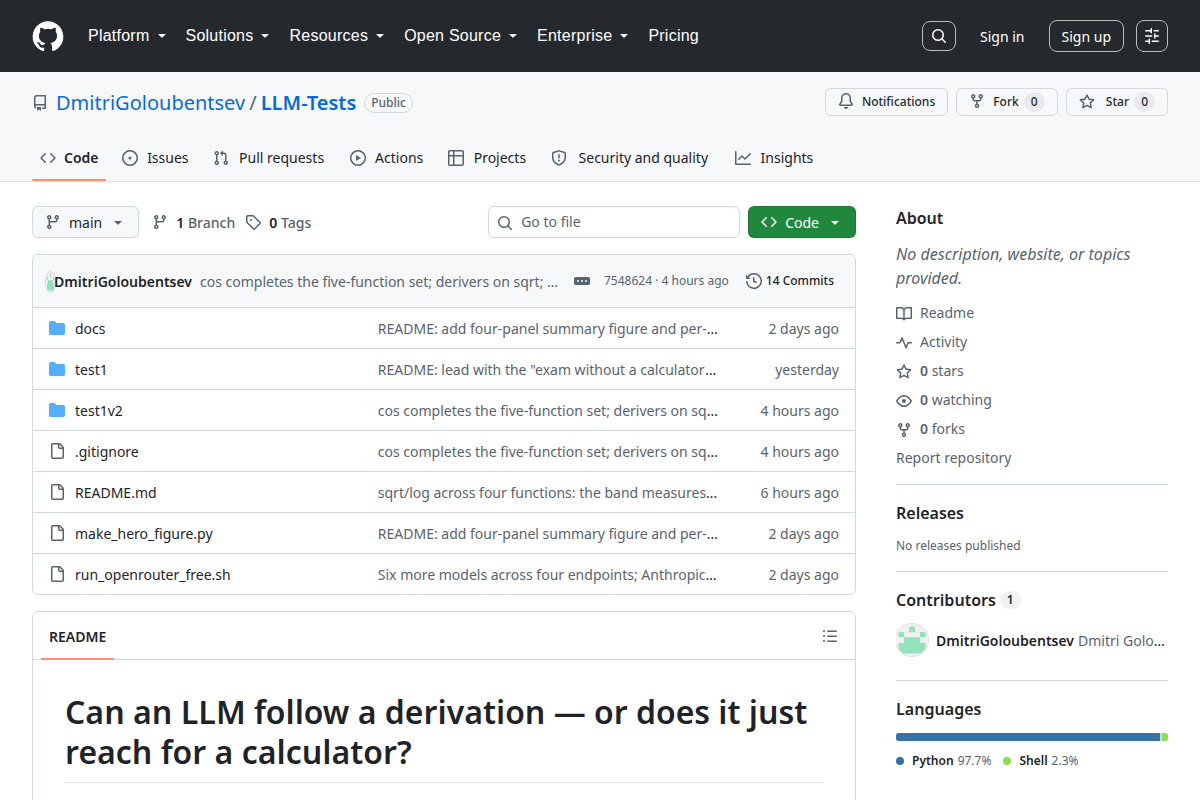Open commit hash 7548624
This screenshot has width=1200, height=800.
(x=628, y=281)
